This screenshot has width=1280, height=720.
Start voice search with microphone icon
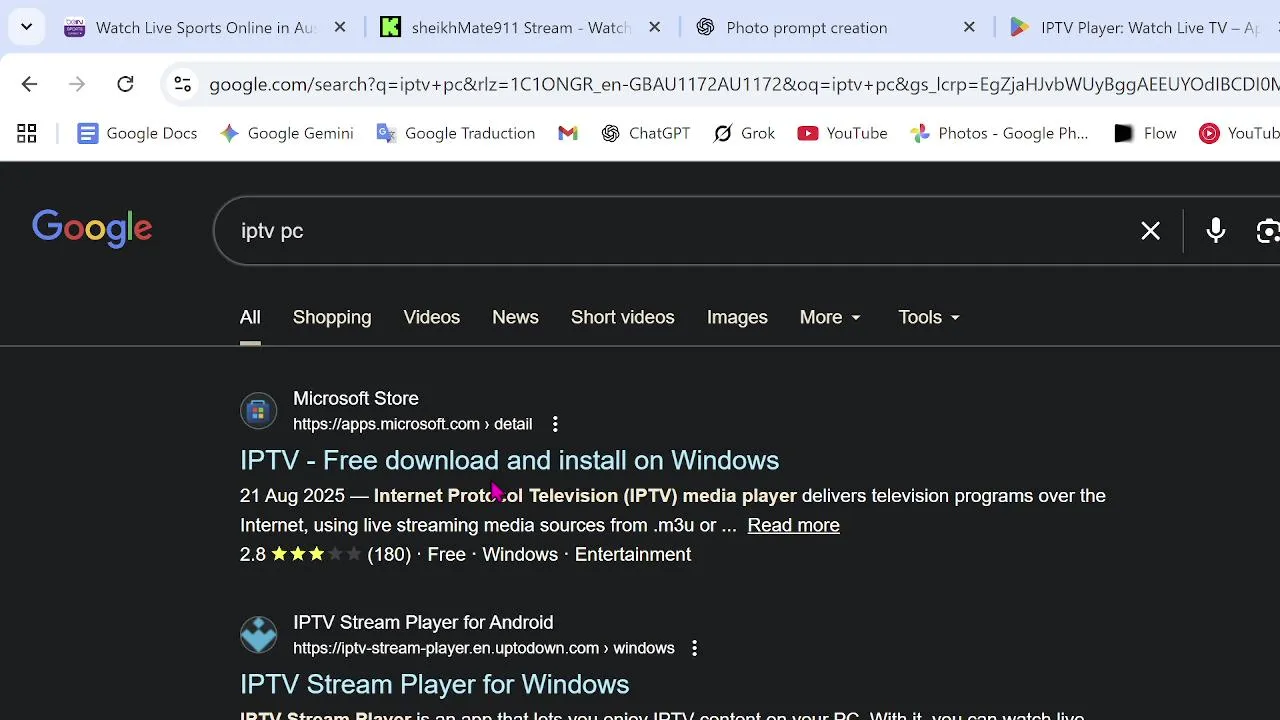[x=1215, y=231]
